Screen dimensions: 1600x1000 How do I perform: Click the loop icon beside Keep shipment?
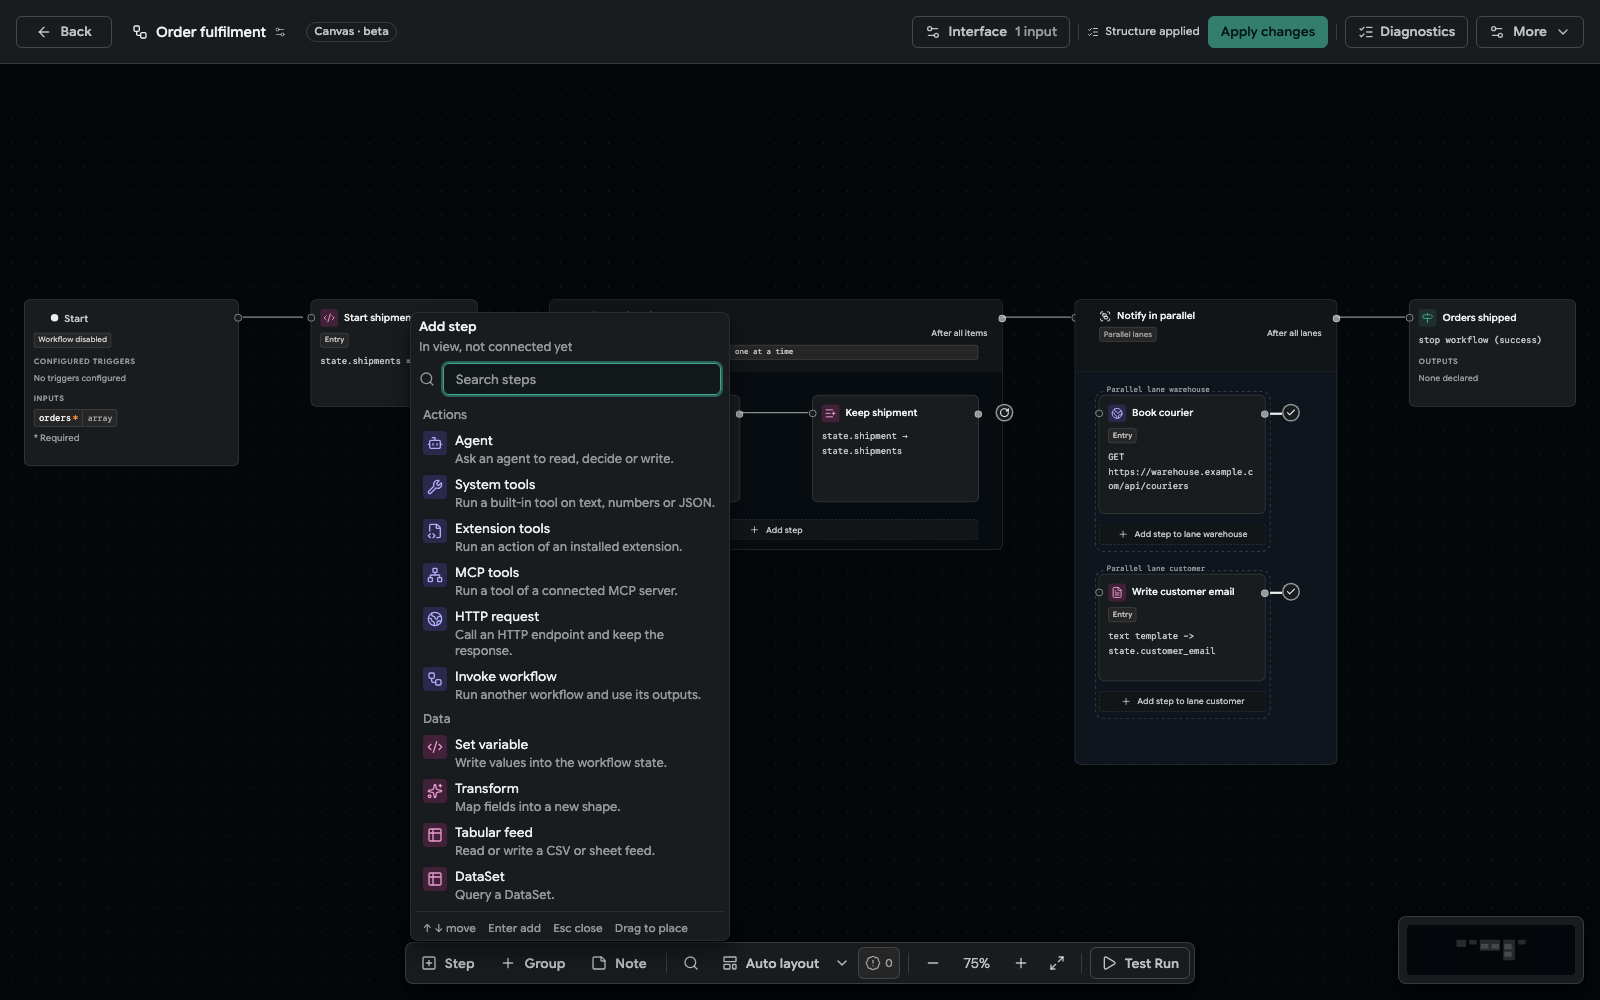pyautogui.click(x=1004, y=413)
